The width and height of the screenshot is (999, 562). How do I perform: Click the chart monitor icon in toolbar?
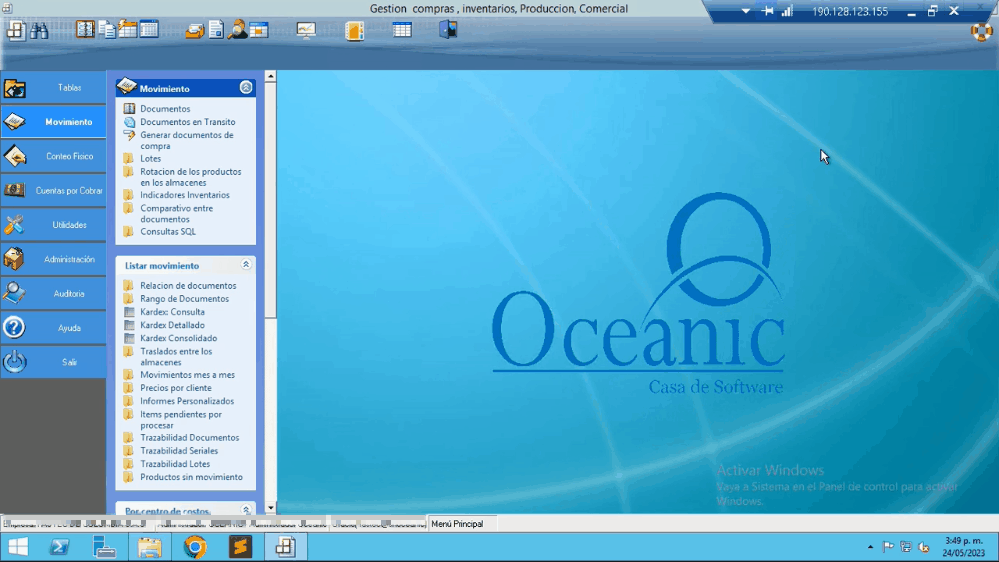(306, 30)
